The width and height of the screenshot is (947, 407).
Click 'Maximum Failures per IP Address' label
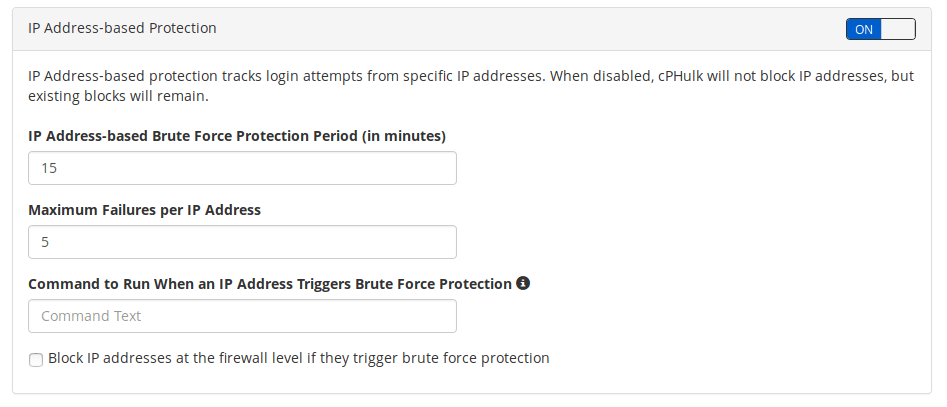pyautogui.click(x=144, y=210)
